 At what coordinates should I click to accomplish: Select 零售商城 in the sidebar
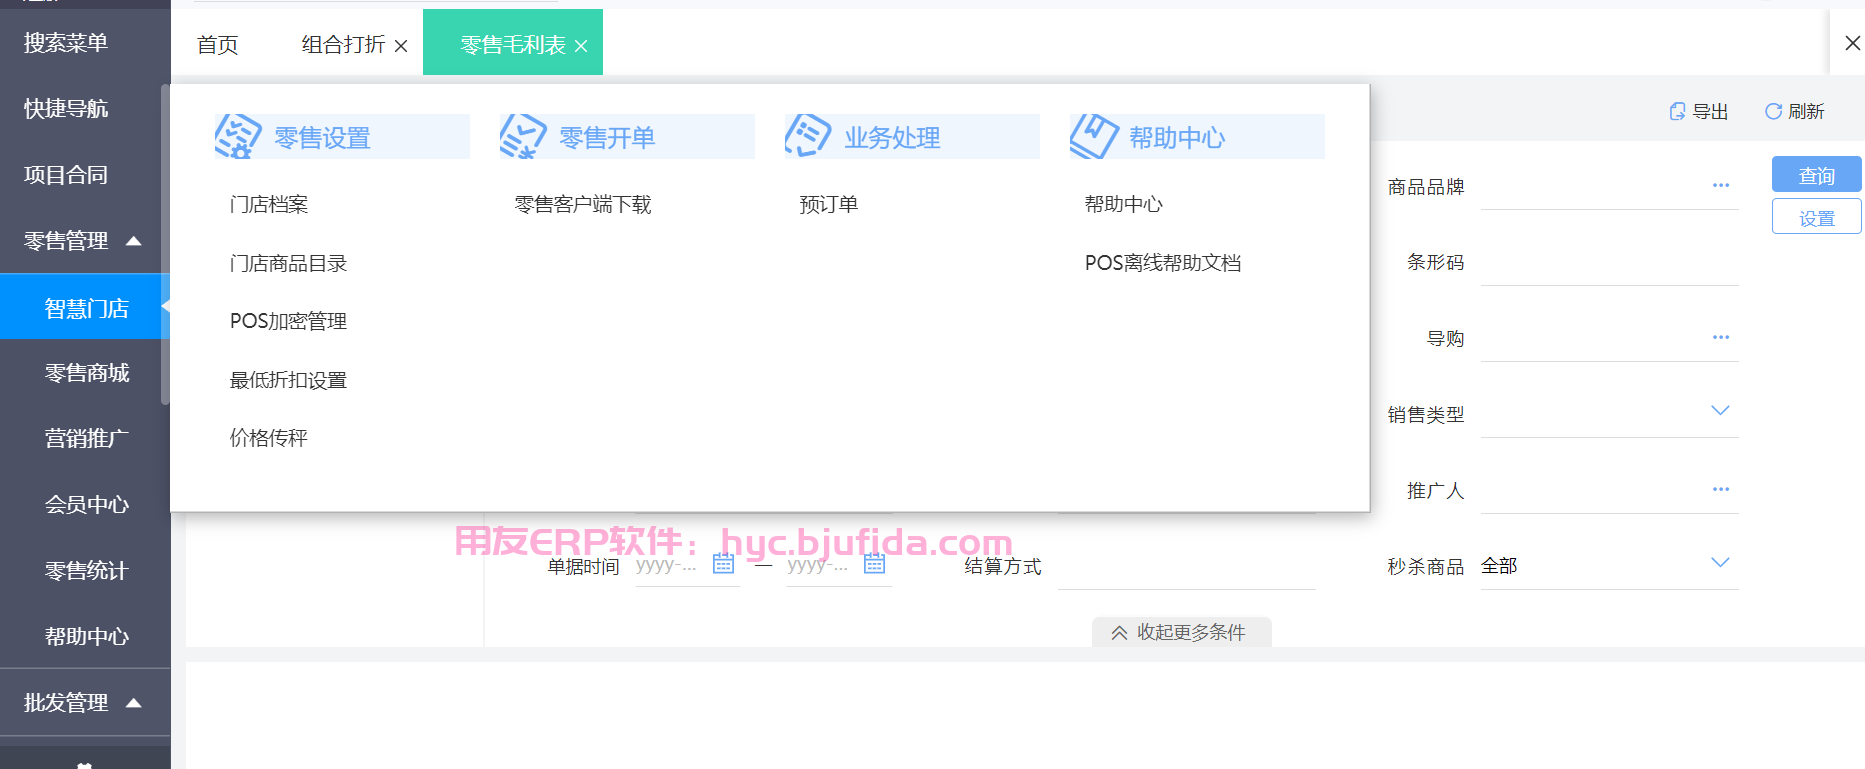point(85,373)
